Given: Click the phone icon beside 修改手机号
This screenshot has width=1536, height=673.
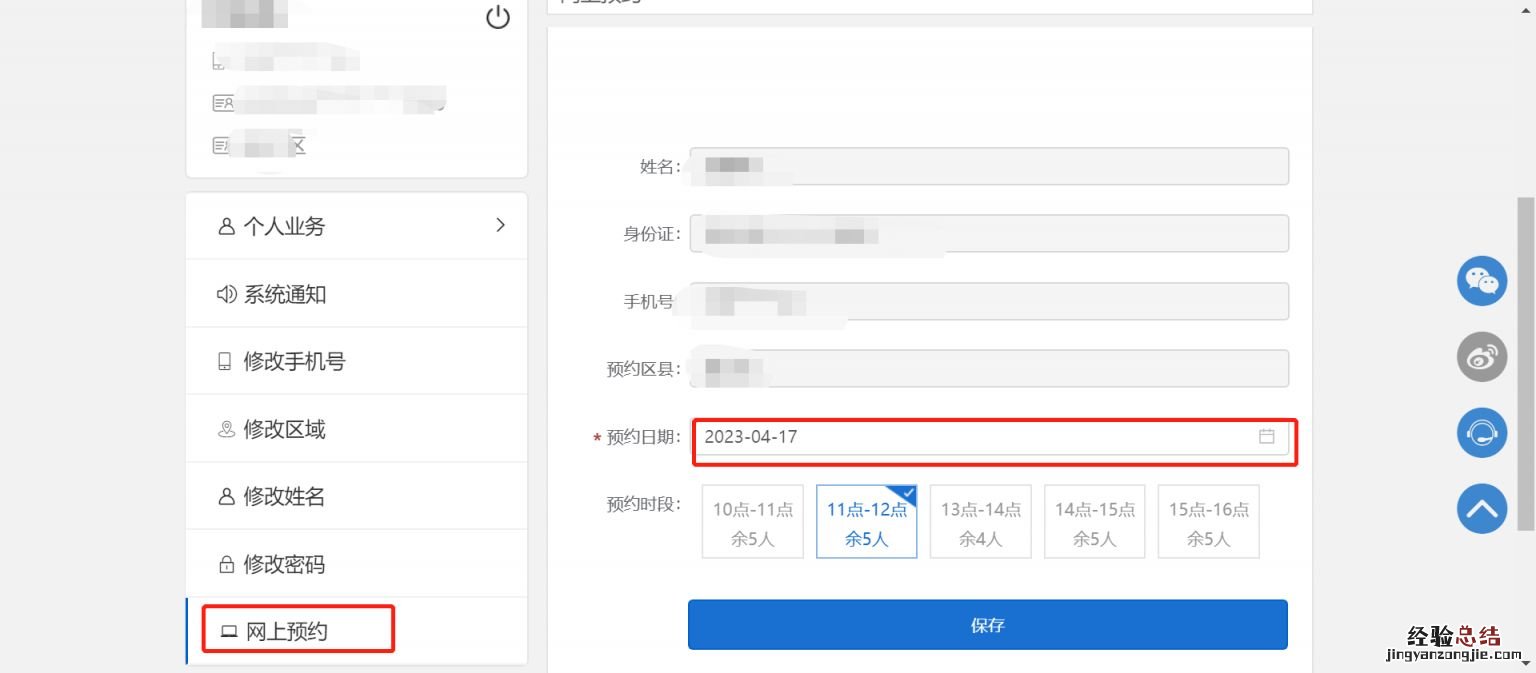Looking at the screenshot, I should click(224, 360).
